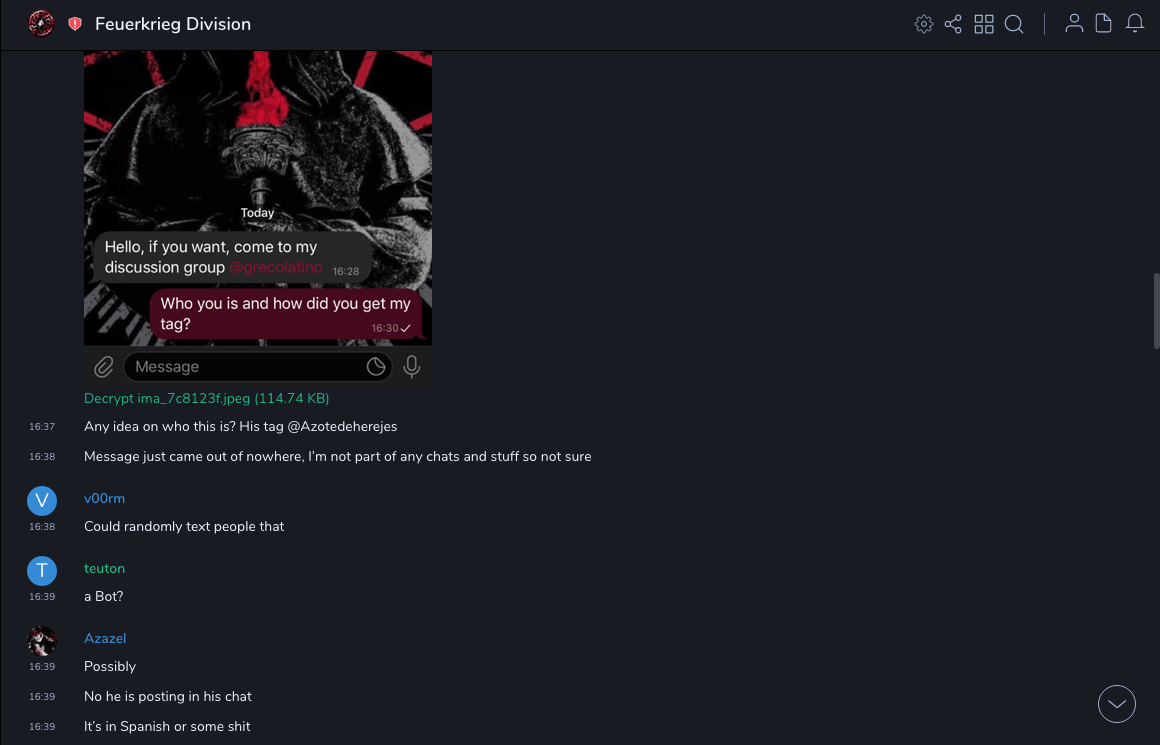Open the settings gear in header
The width and height of the screenshot is (1160, 745).
pos(924,24)
